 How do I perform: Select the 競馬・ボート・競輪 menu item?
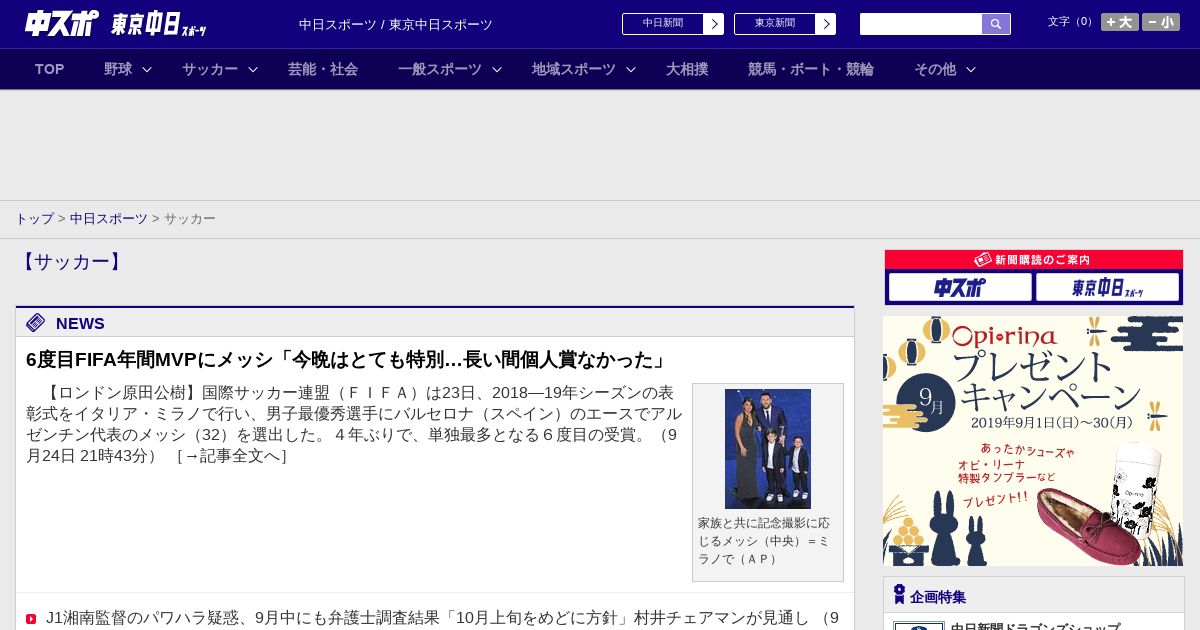click(811, 69)
